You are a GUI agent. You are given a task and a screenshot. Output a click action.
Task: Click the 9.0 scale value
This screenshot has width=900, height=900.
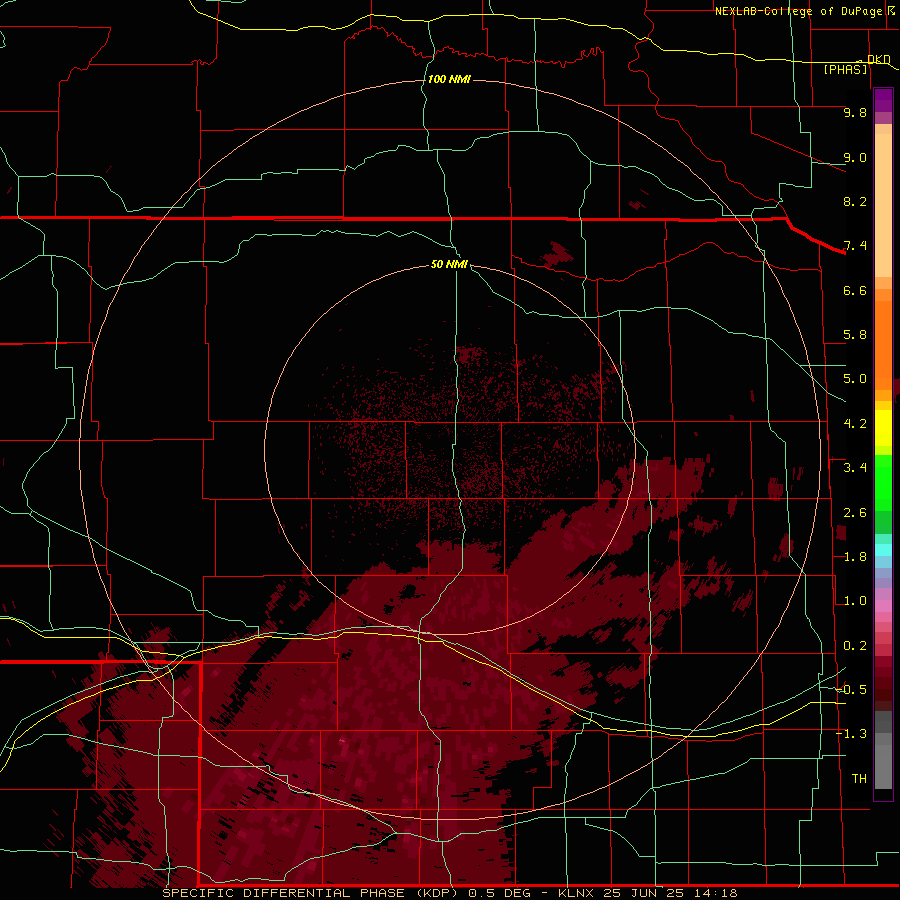tap(855, 157)
